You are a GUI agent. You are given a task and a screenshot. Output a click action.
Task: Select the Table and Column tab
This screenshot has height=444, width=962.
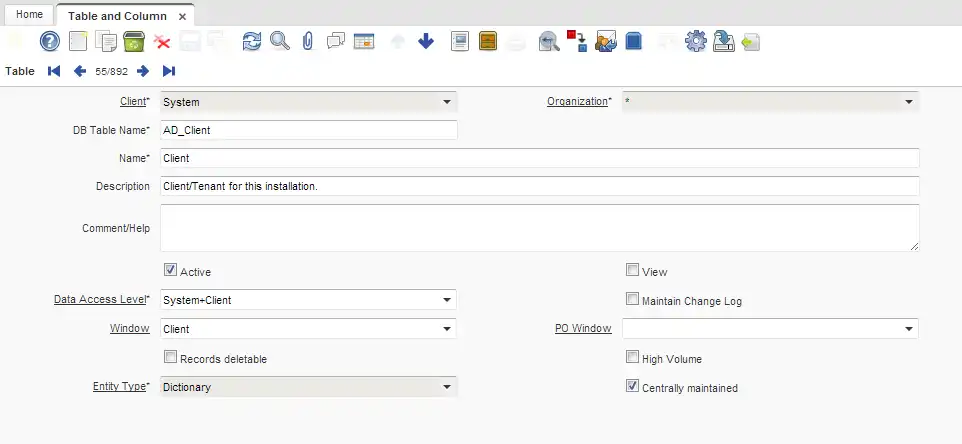point(117,16)
